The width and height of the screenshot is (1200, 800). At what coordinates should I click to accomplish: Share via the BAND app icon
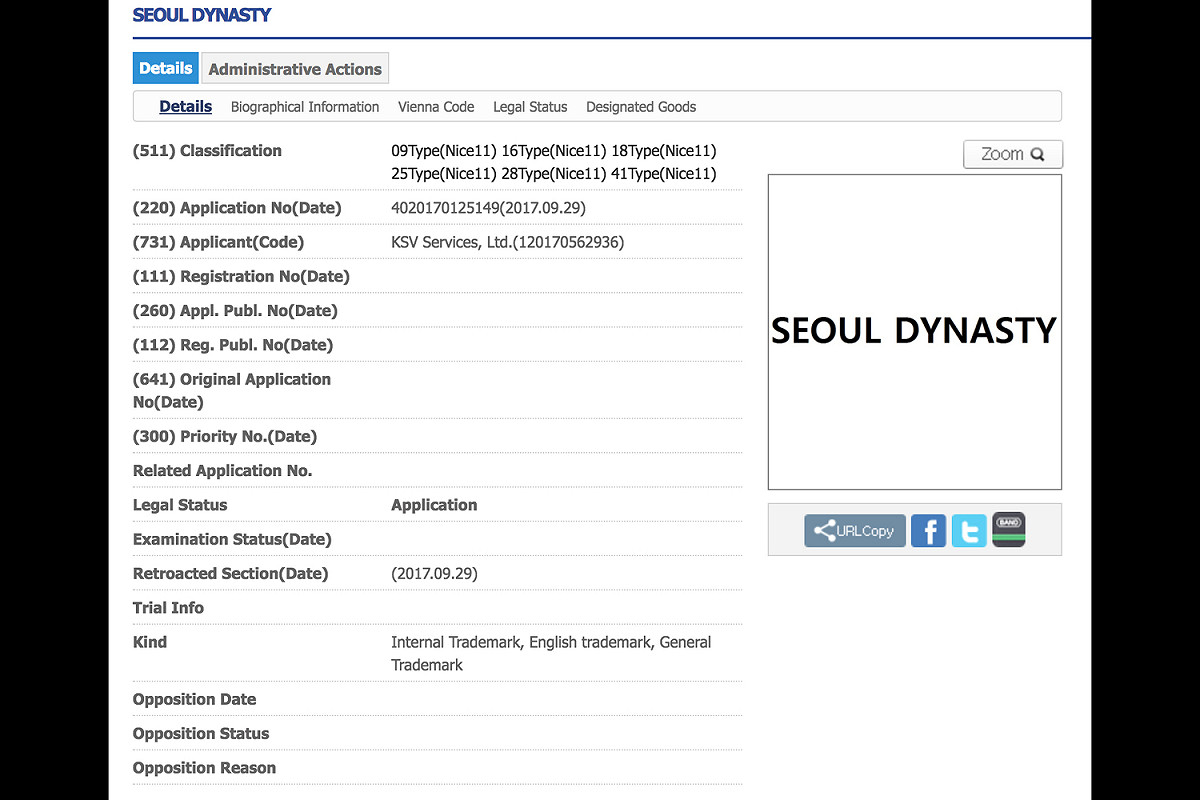(1009, 530)
